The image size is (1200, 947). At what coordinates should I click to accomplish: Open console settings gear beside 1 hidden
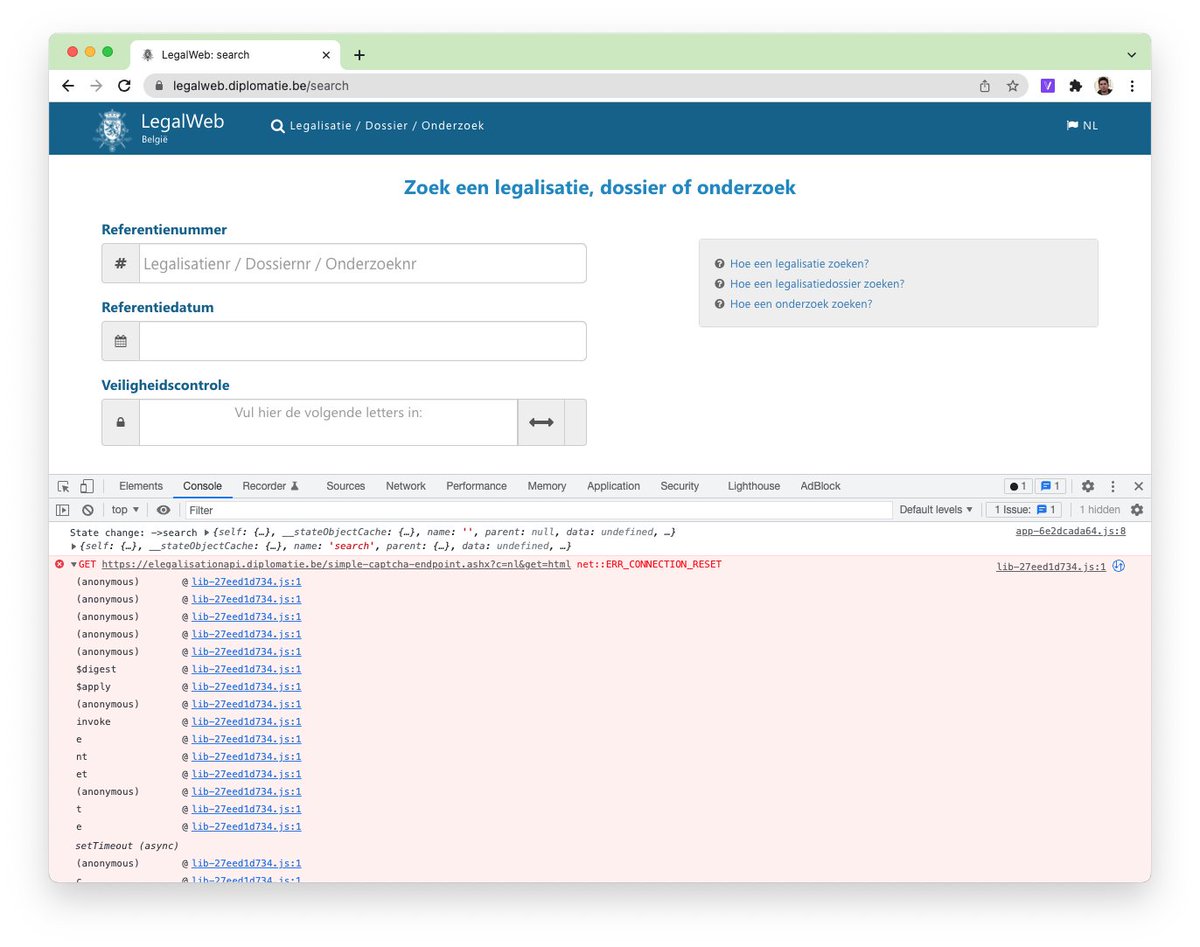pos(1136,510)
